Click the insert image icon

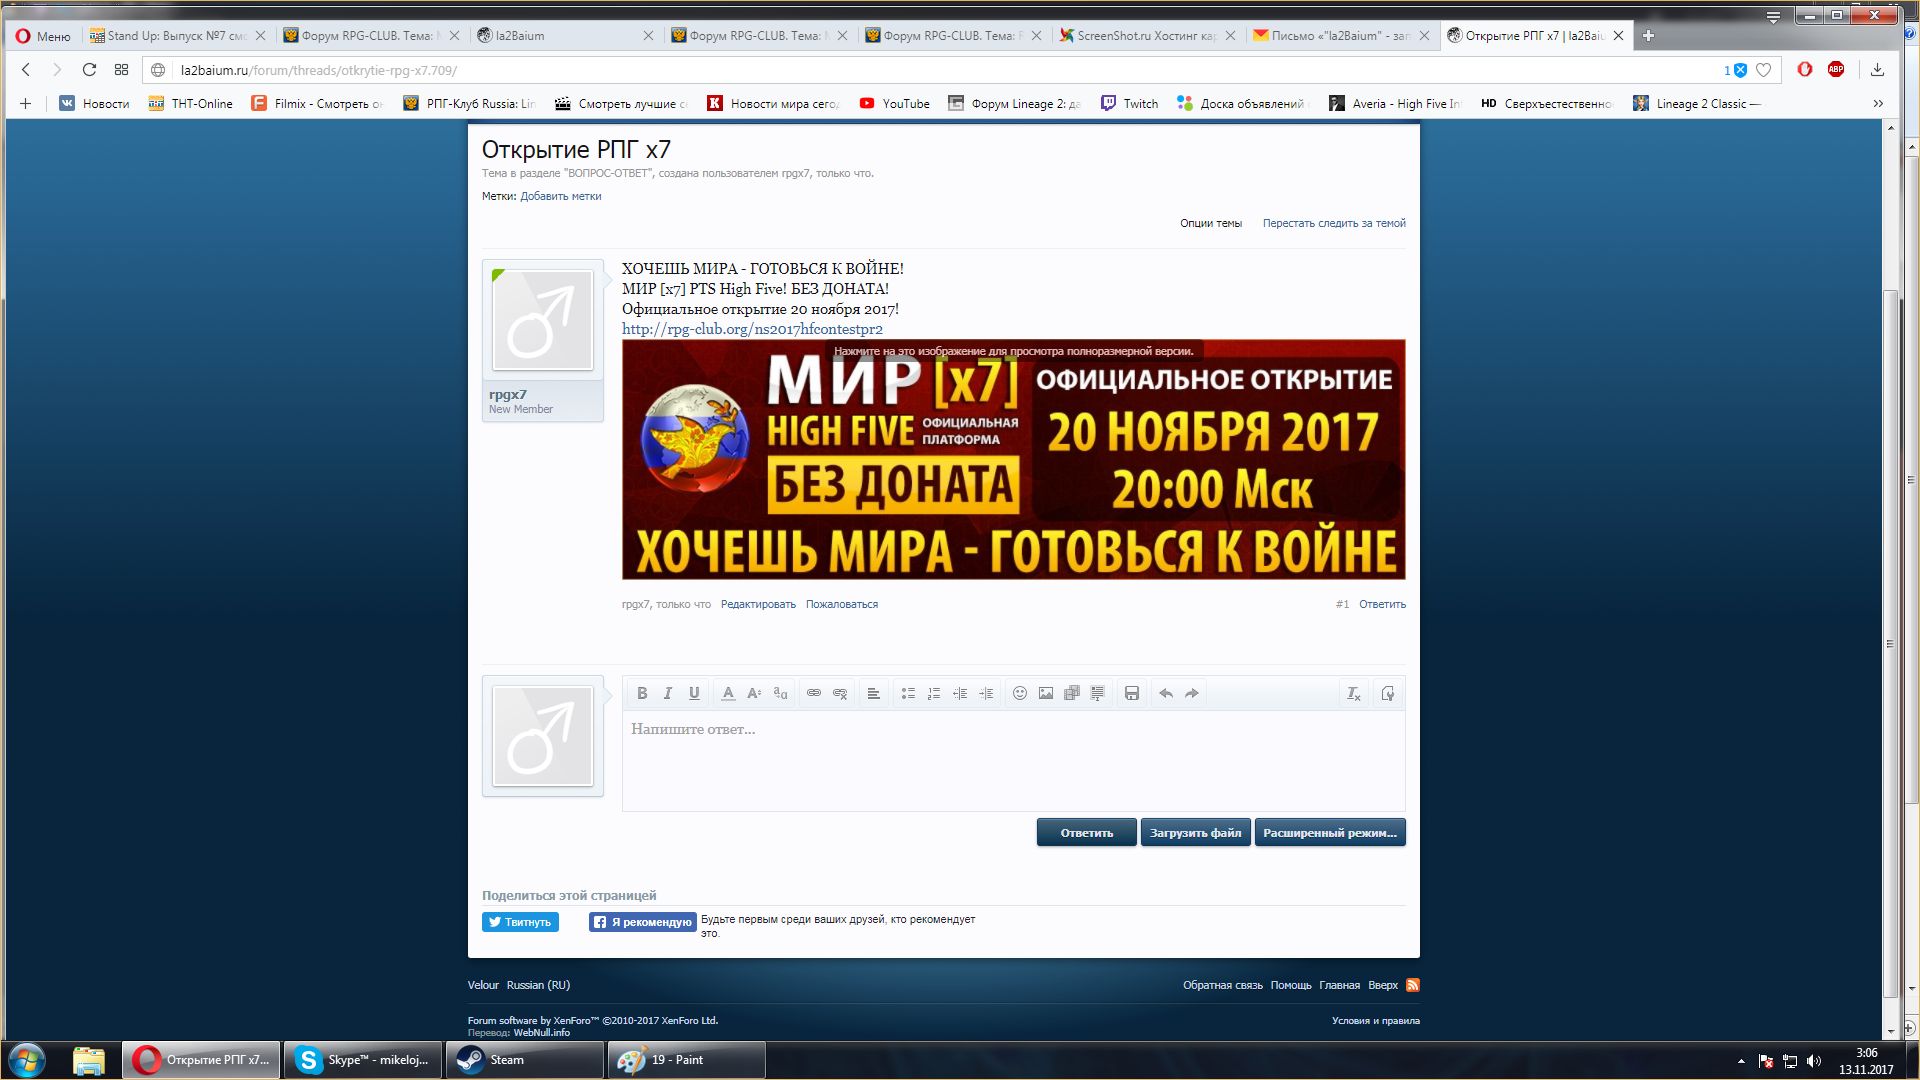click(1045, 693)
